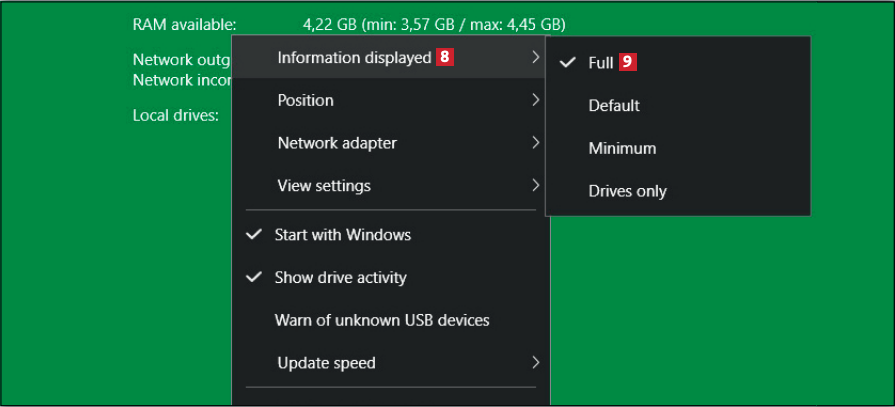Choose the Default information mode
Image resolution: width=895 pixels, height=407 pixels.
[x=613, y=105]
